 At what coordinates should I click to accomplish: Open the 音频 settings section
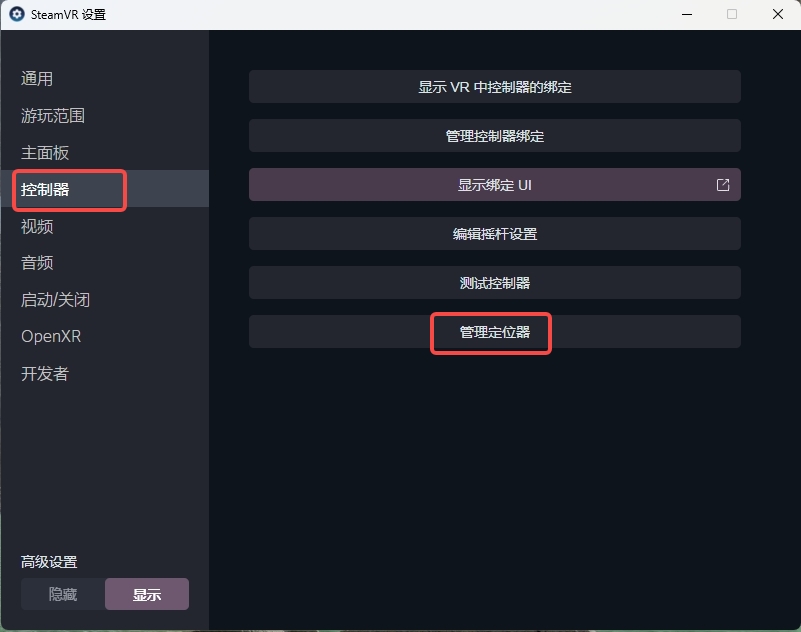pyautogui.click(x=37, y=263)
